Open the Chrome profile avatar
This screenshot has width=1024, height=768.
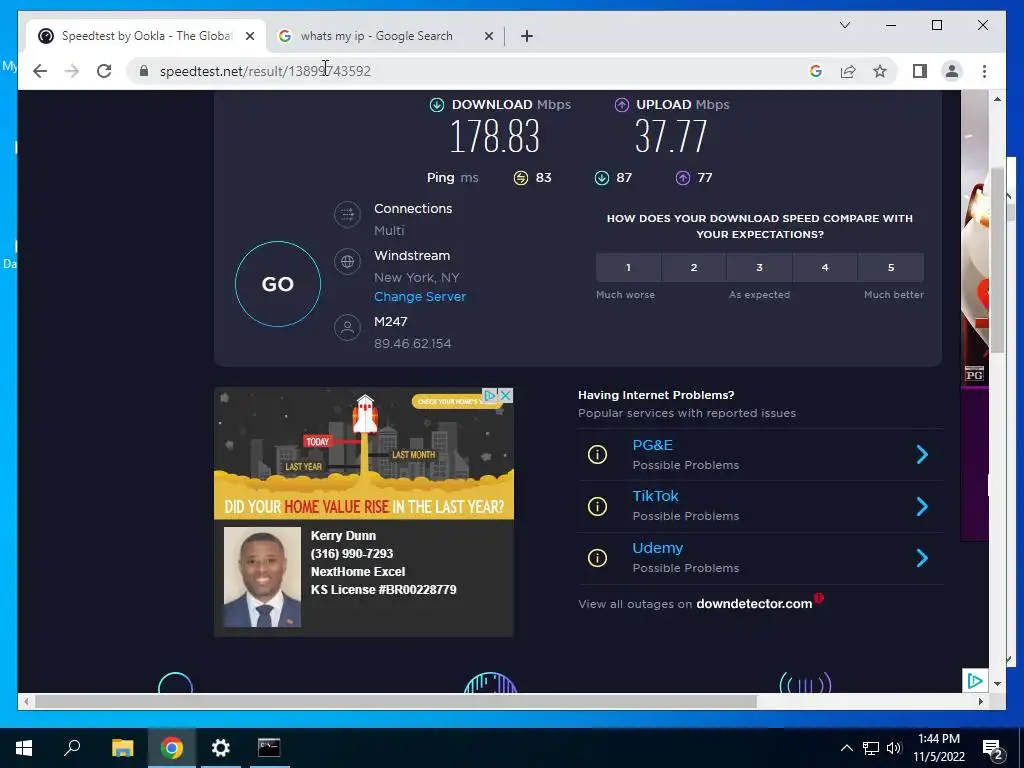pyautogui.click(x=952, y=71)
